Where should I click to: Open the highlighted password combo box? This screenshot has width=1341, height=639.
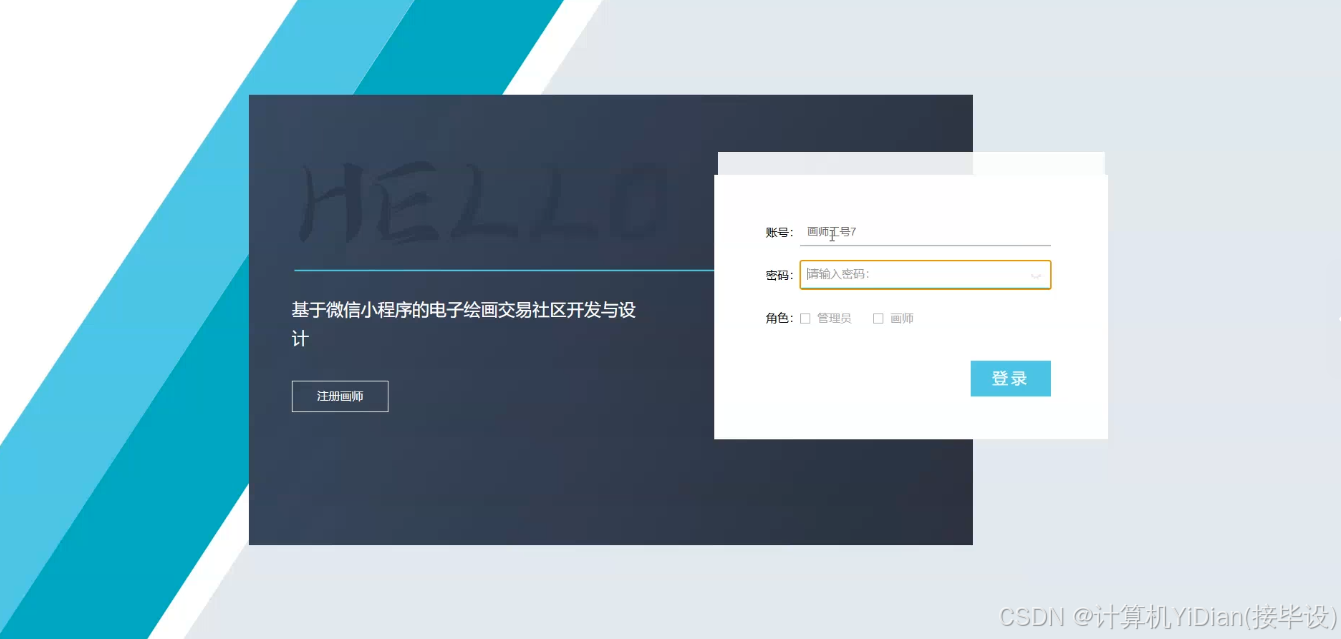[925, 275]
